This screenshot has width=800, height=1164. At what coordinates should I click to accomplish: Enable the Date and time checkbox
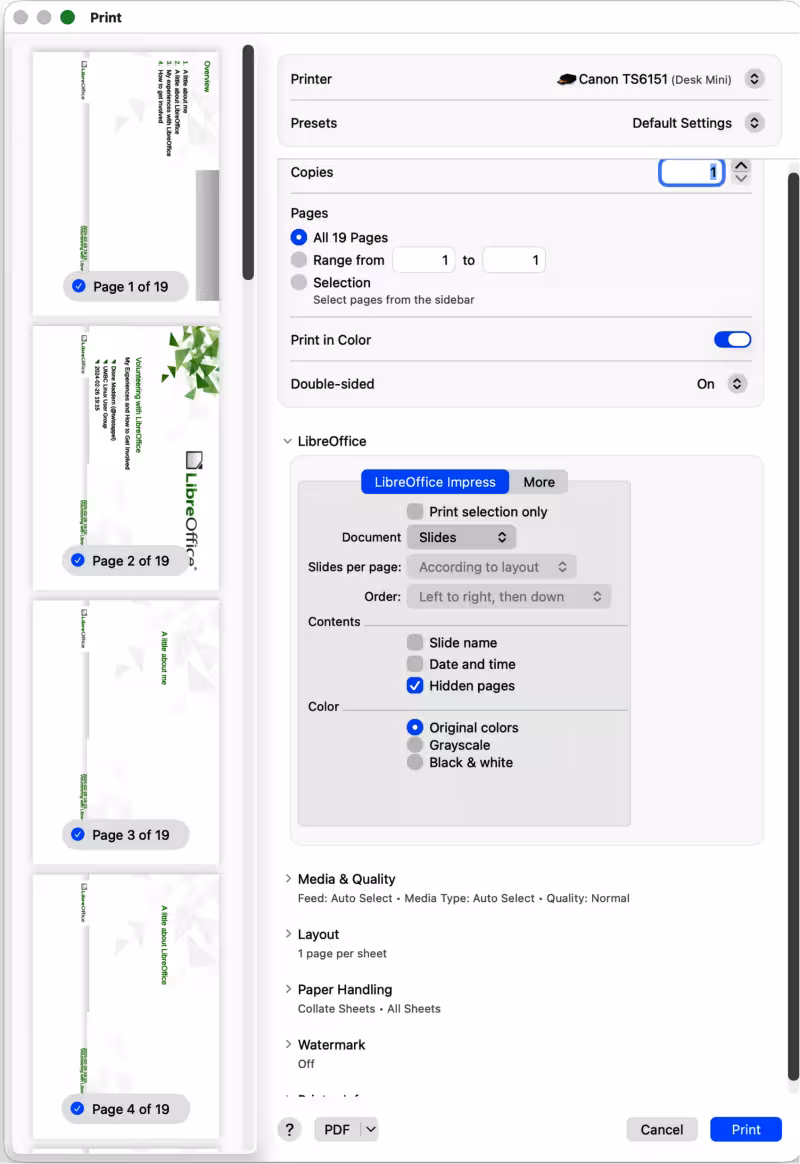(415, 664)
